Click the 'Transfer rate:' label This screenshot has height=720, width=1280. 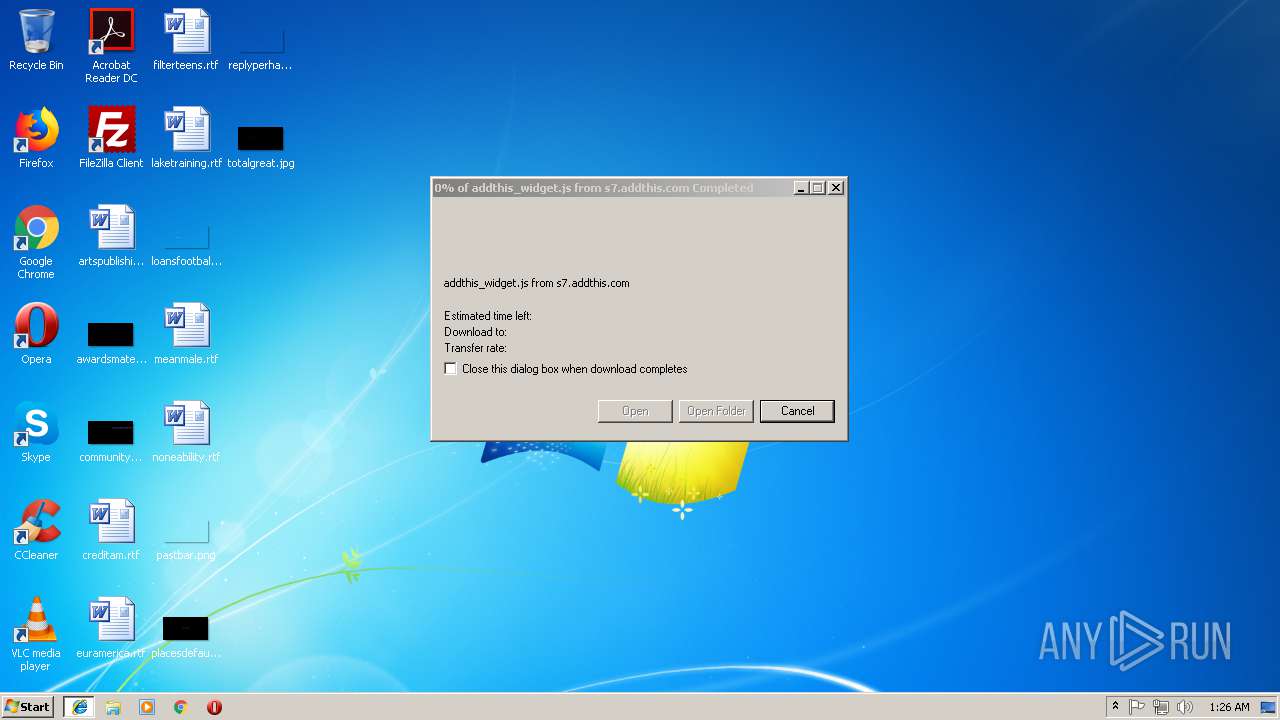tap(475, 348)
